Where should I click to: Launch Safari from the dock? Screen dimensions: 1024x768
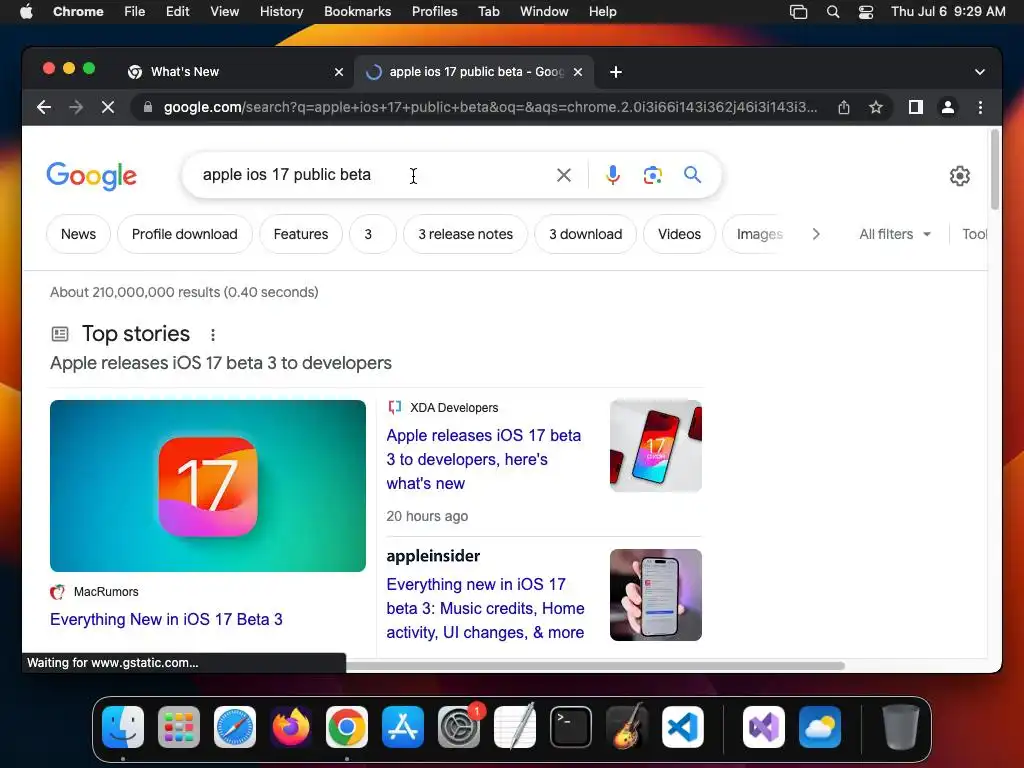pos(235,727)
